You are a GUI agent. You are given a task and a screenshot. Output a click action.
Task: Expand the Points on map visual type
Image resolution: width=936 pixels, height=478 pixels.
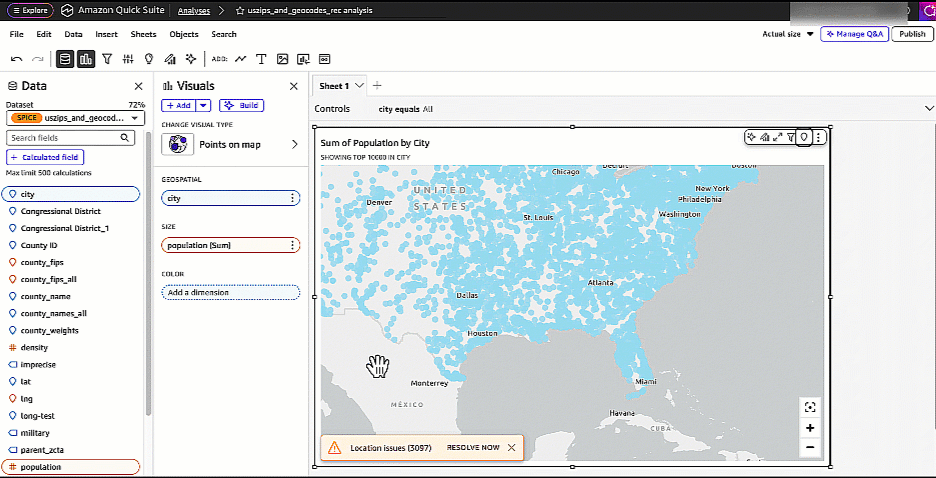(x=294, y=145)
